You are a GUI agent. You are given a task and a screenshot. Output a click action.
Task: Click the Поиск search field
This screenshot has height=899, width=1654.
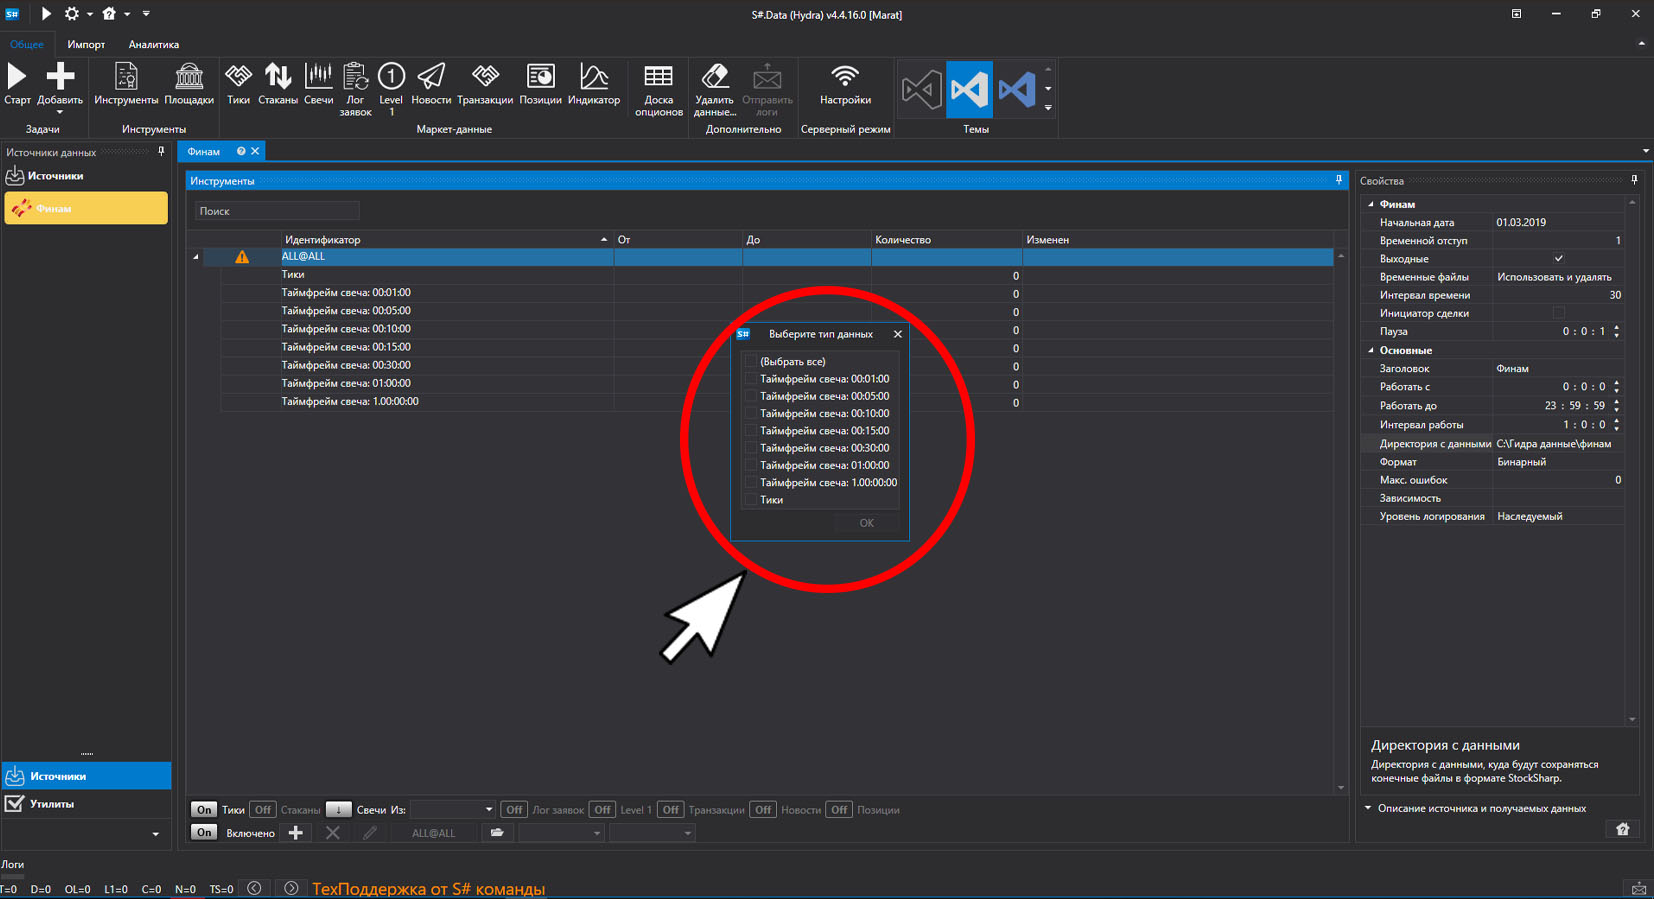277,211
